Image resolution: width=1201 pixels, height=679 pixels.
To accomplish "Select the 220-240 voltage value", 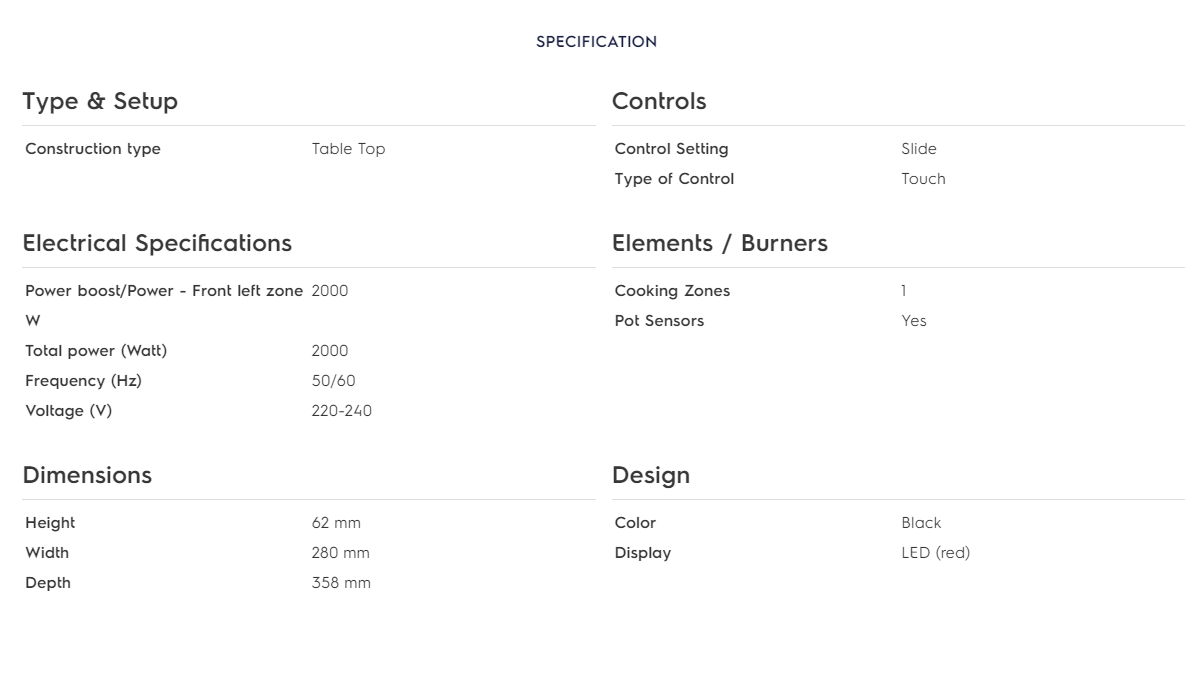I will pos(341,411).
